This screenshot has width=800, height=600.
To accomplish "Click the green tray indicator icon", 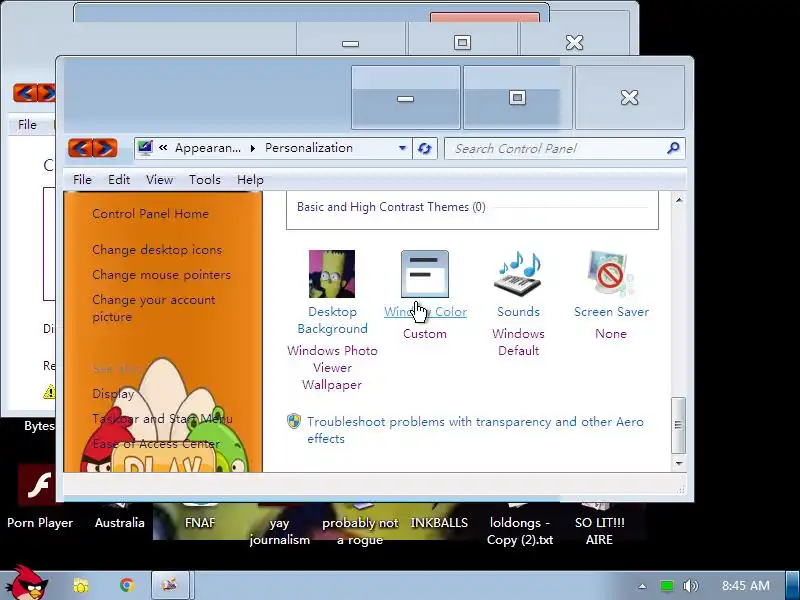I will tap(666, 586).
